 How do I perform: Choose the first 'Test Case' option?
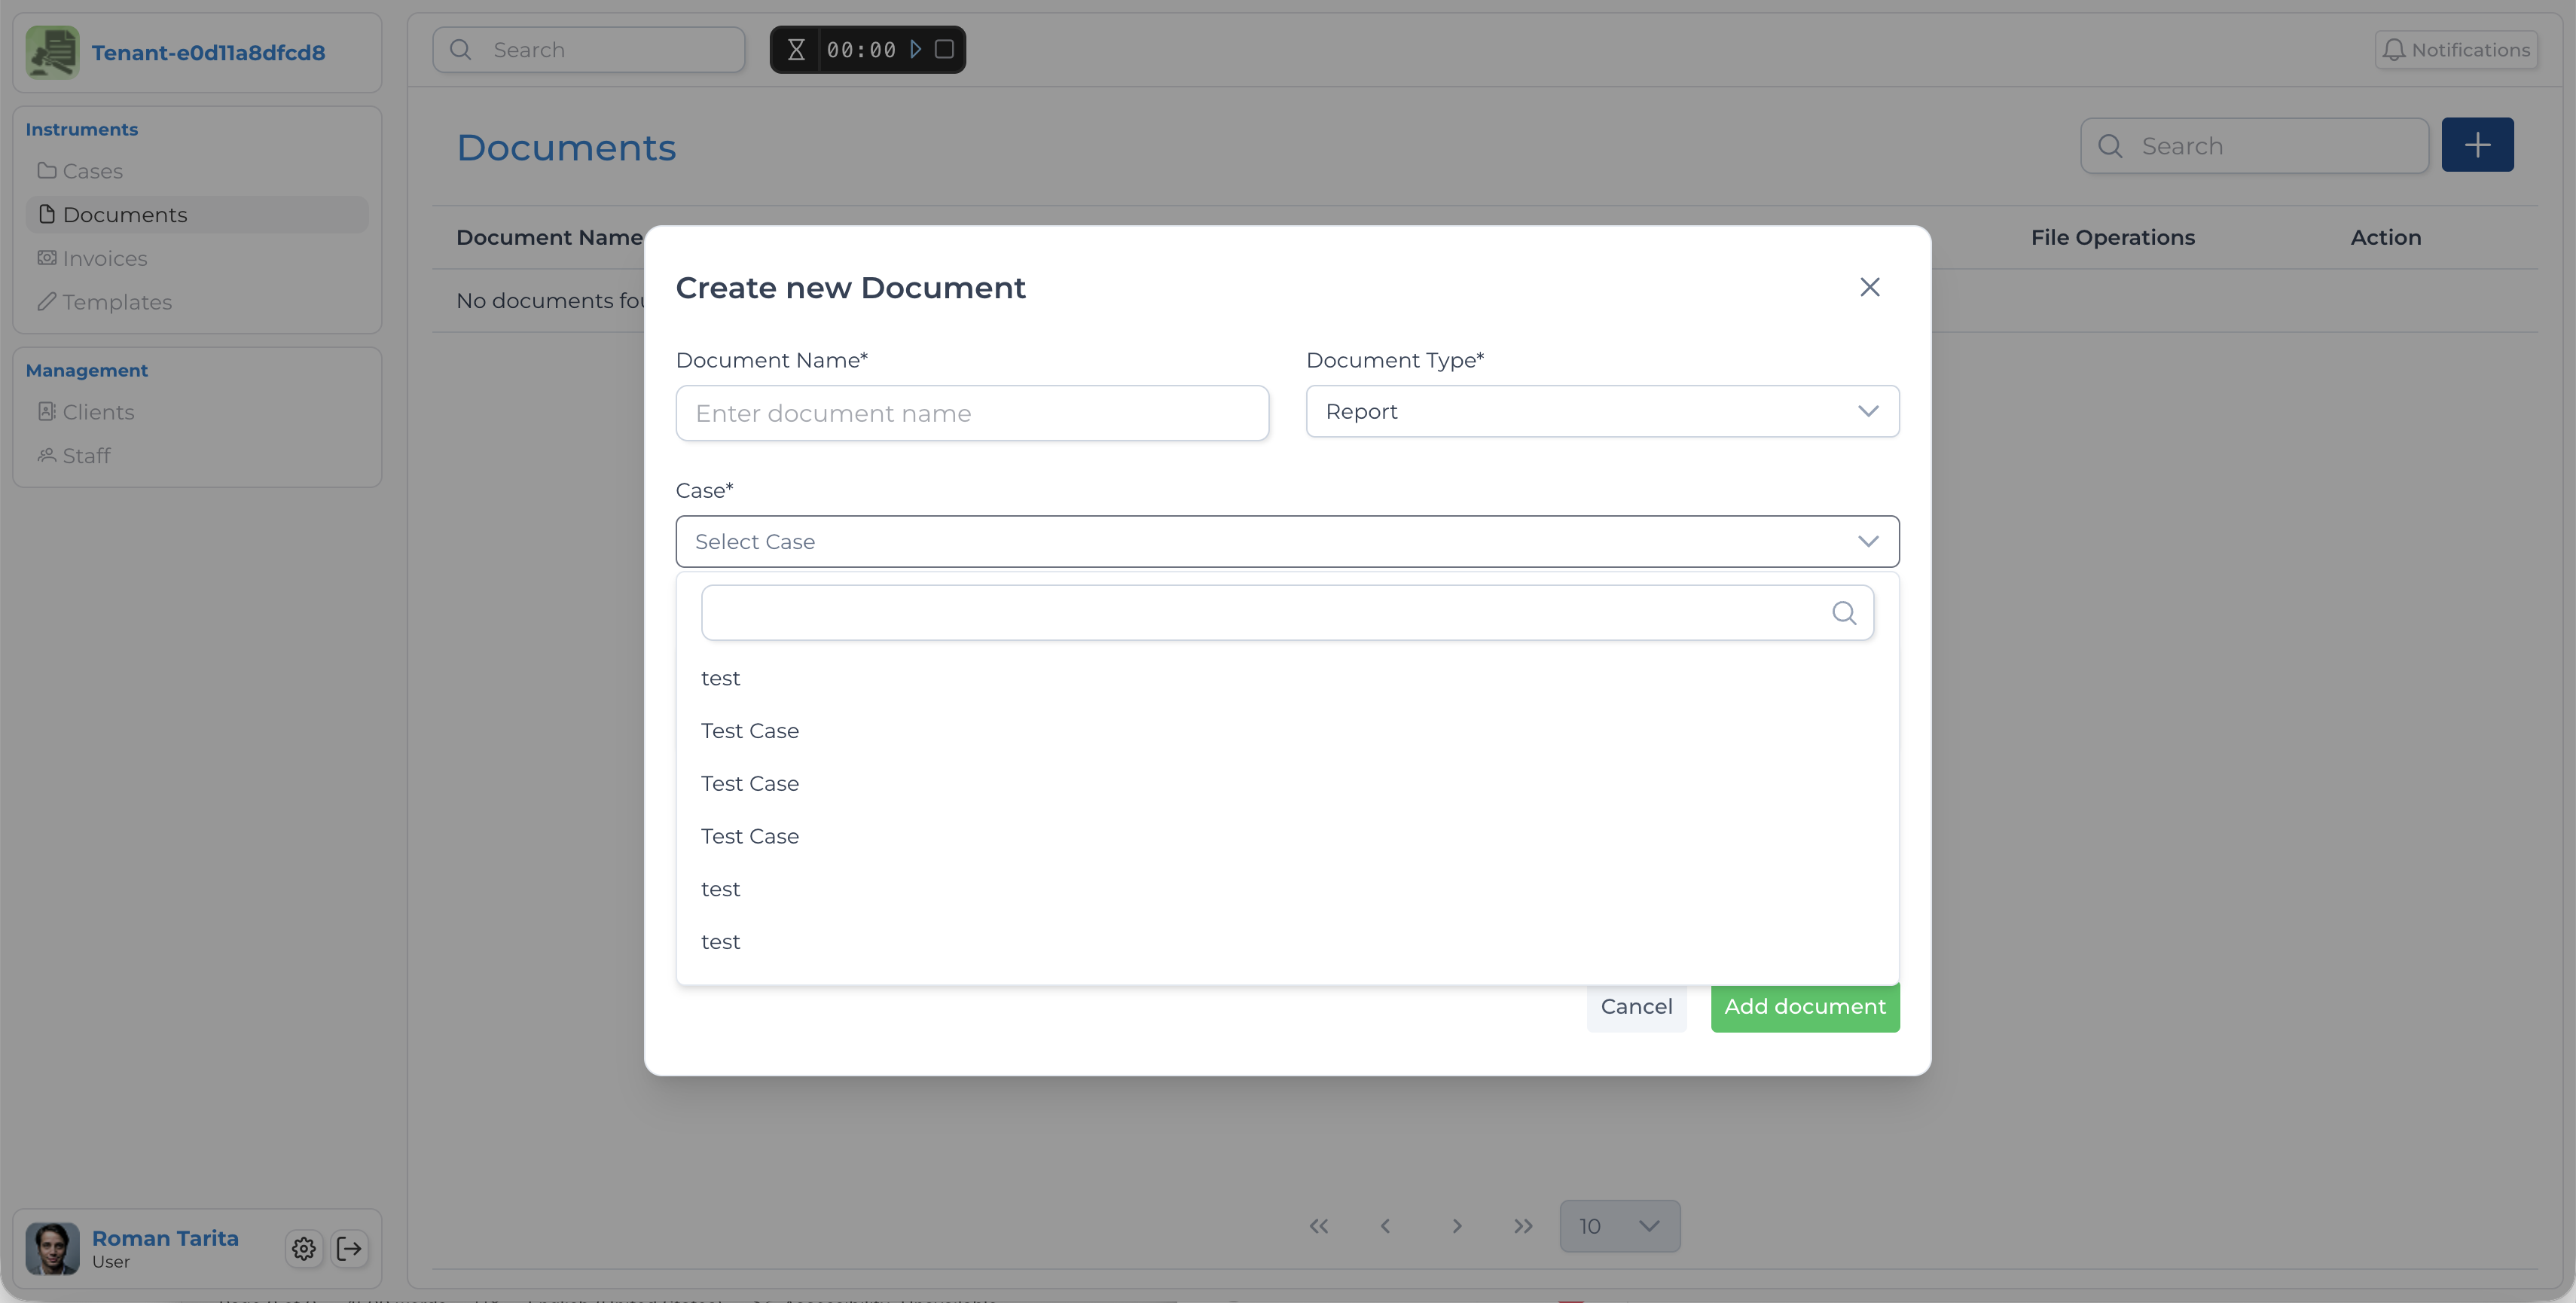(749, 731)
